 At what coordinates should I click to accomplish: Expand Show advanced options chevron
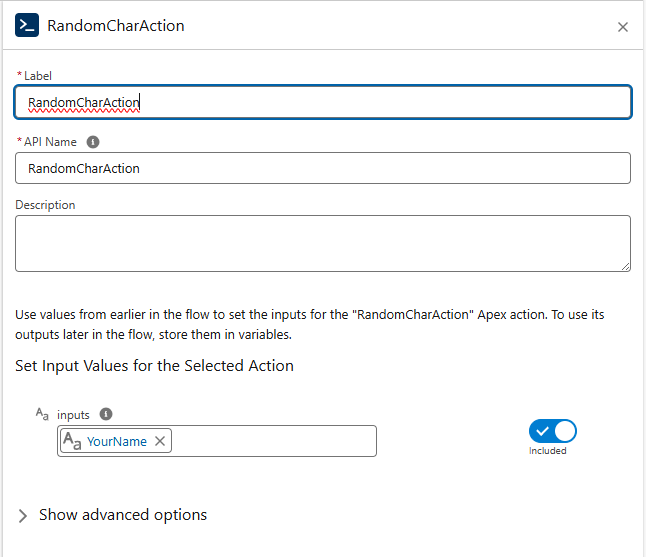coord(23,515)
